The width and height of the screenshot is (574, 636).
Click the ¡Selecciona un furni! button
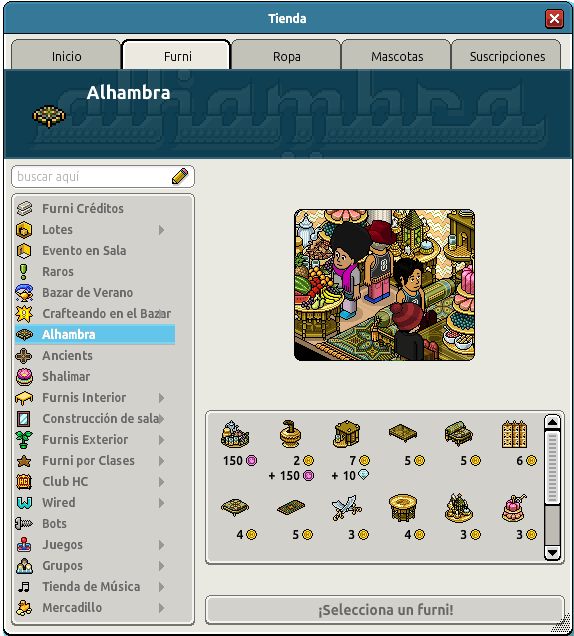pos(385,610)
